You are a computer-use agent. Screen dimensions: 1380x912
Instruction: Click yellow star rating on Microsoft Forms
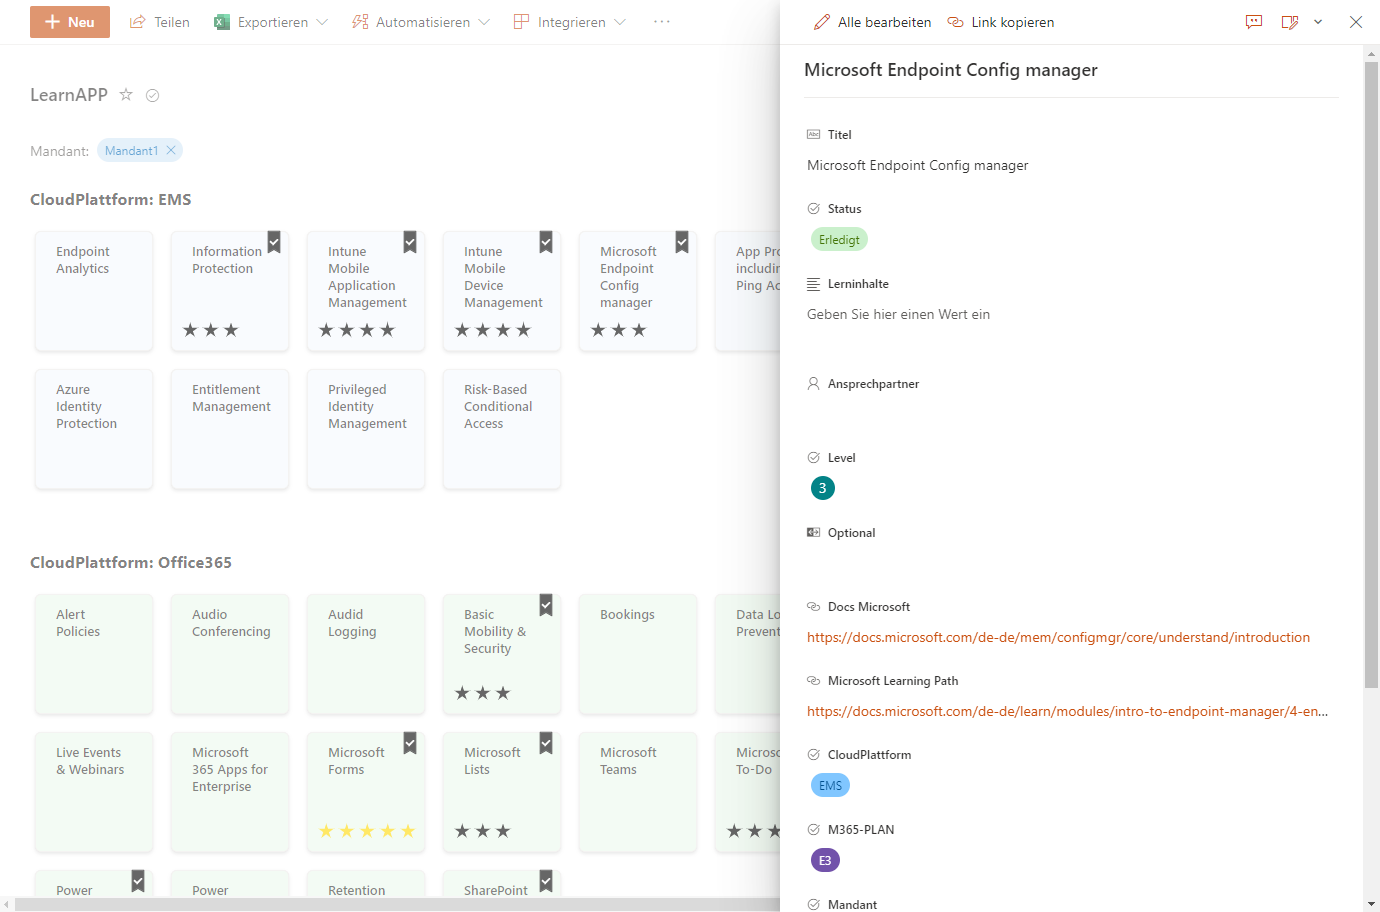(367, 831)
